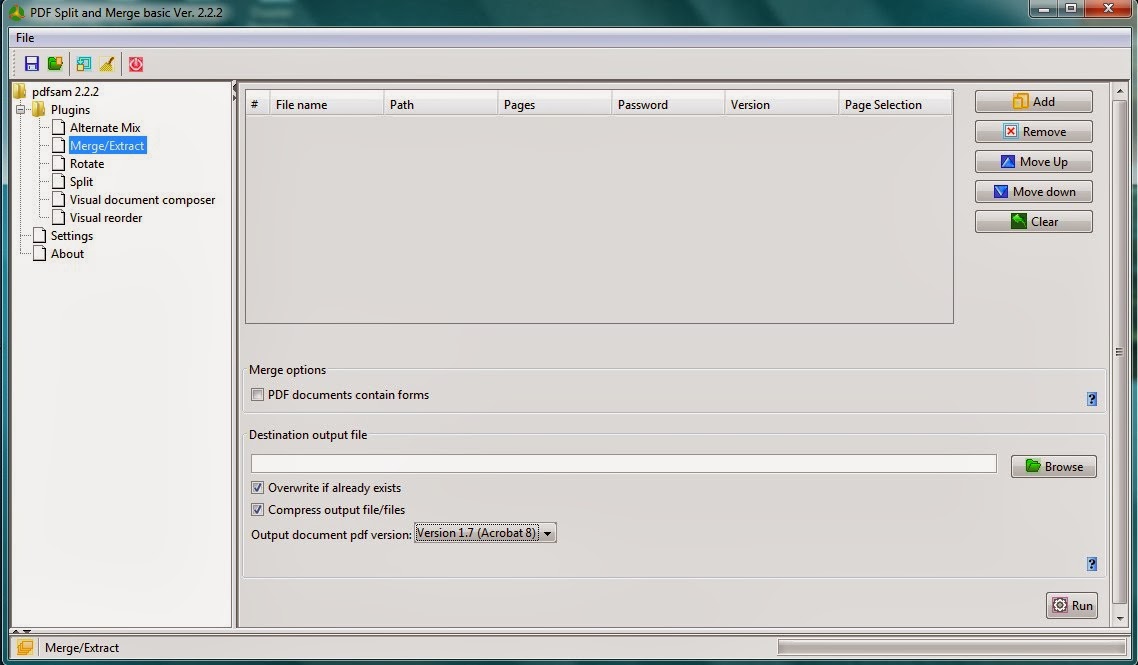Click the Password column header

(668, 105)
